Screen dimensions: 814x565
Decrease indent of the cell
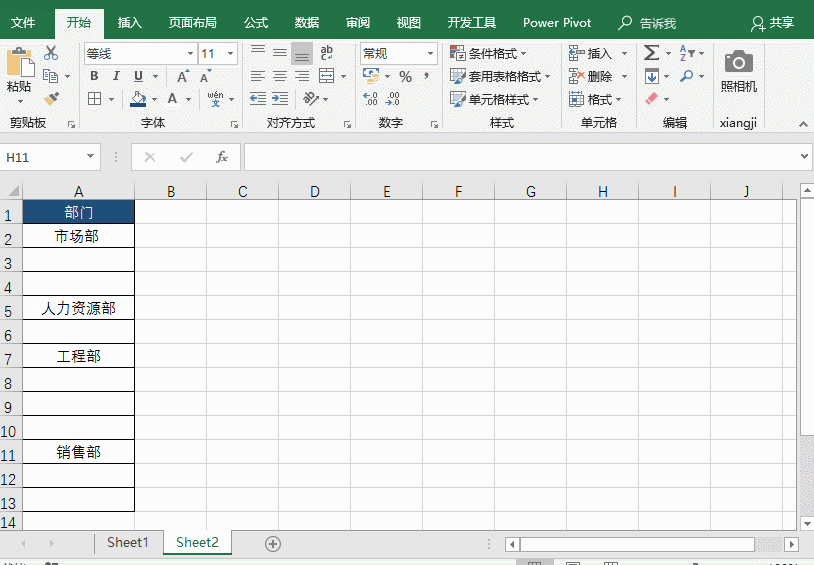258,99
